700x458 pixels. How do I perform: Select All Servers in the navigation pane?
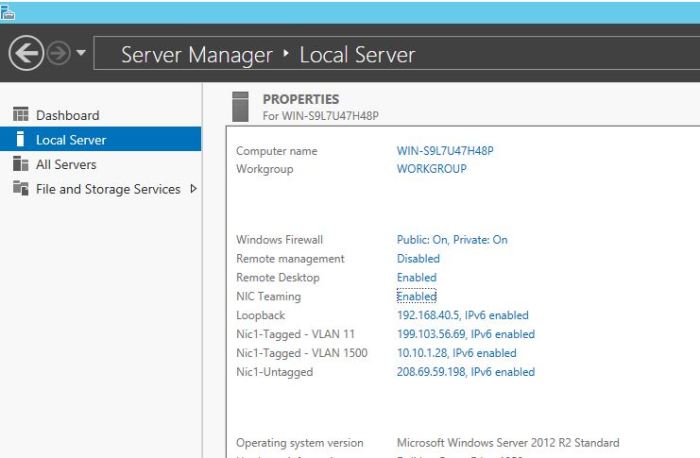[66, 164]
